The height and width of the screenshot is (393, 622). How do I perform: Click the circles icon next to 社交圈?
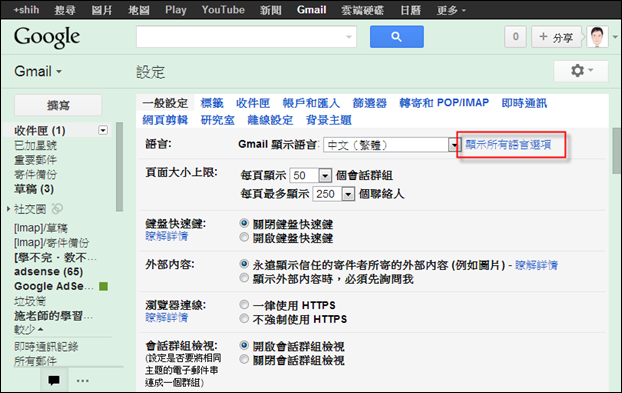[x=58, y=209]
